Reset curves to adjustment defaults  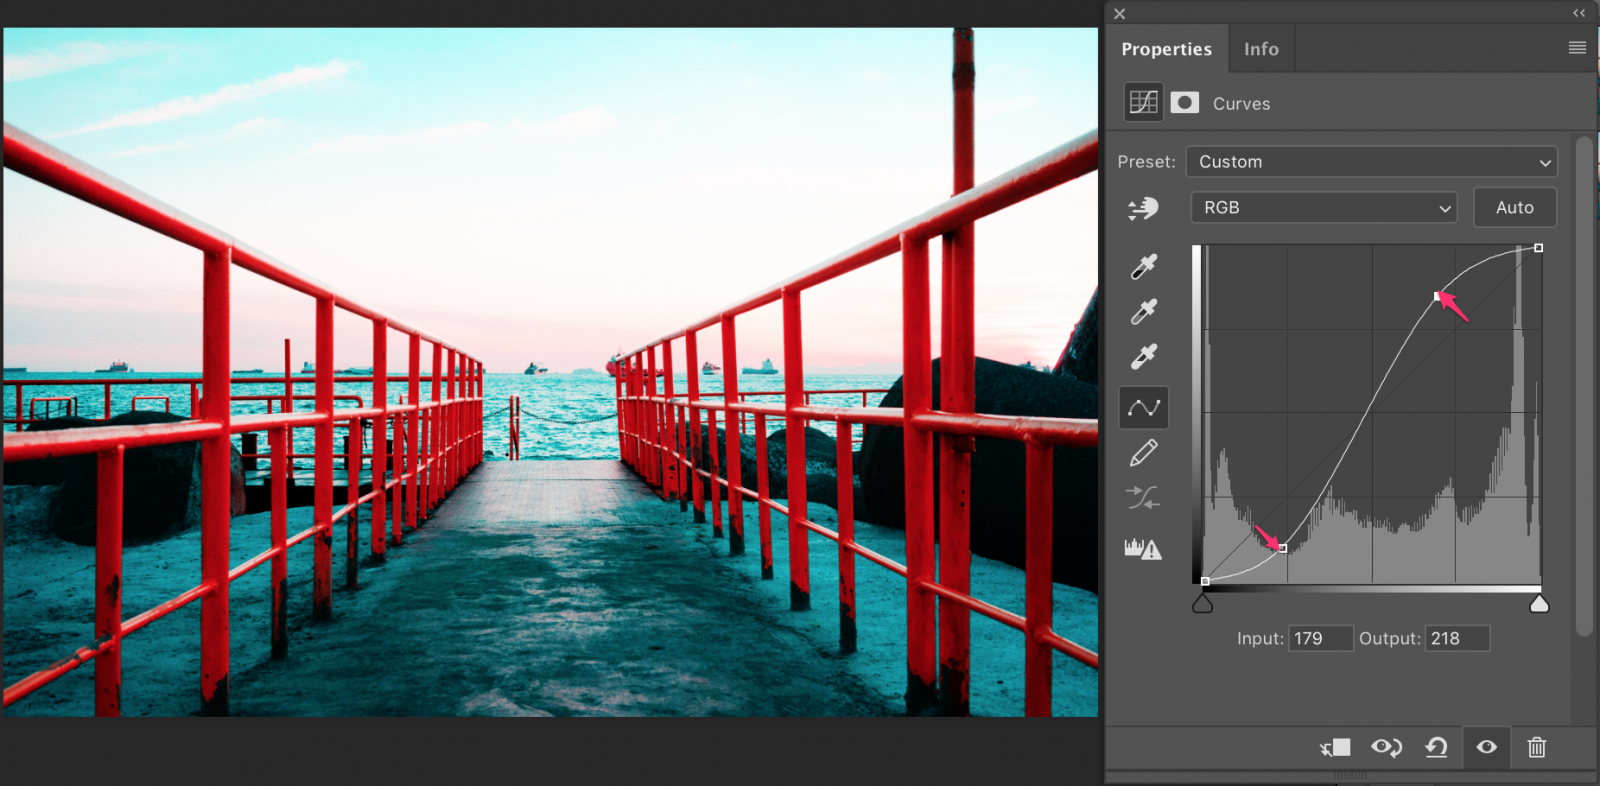[x=1436, y=747]
